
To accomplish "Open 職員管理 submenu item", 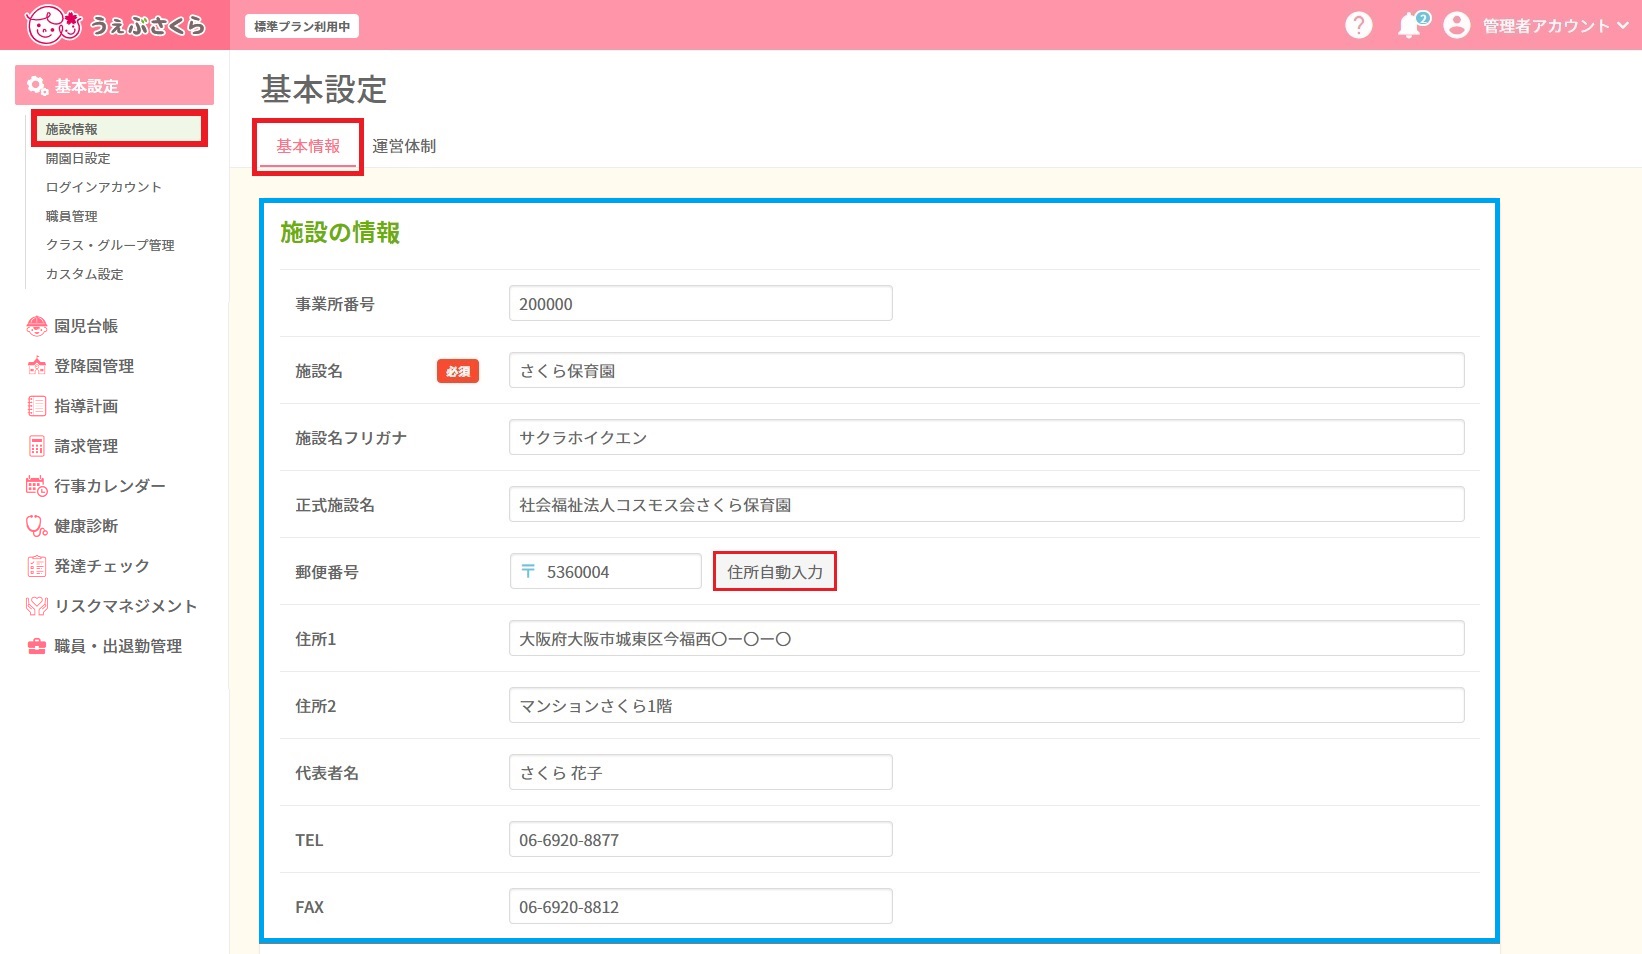I will point(72,216).
